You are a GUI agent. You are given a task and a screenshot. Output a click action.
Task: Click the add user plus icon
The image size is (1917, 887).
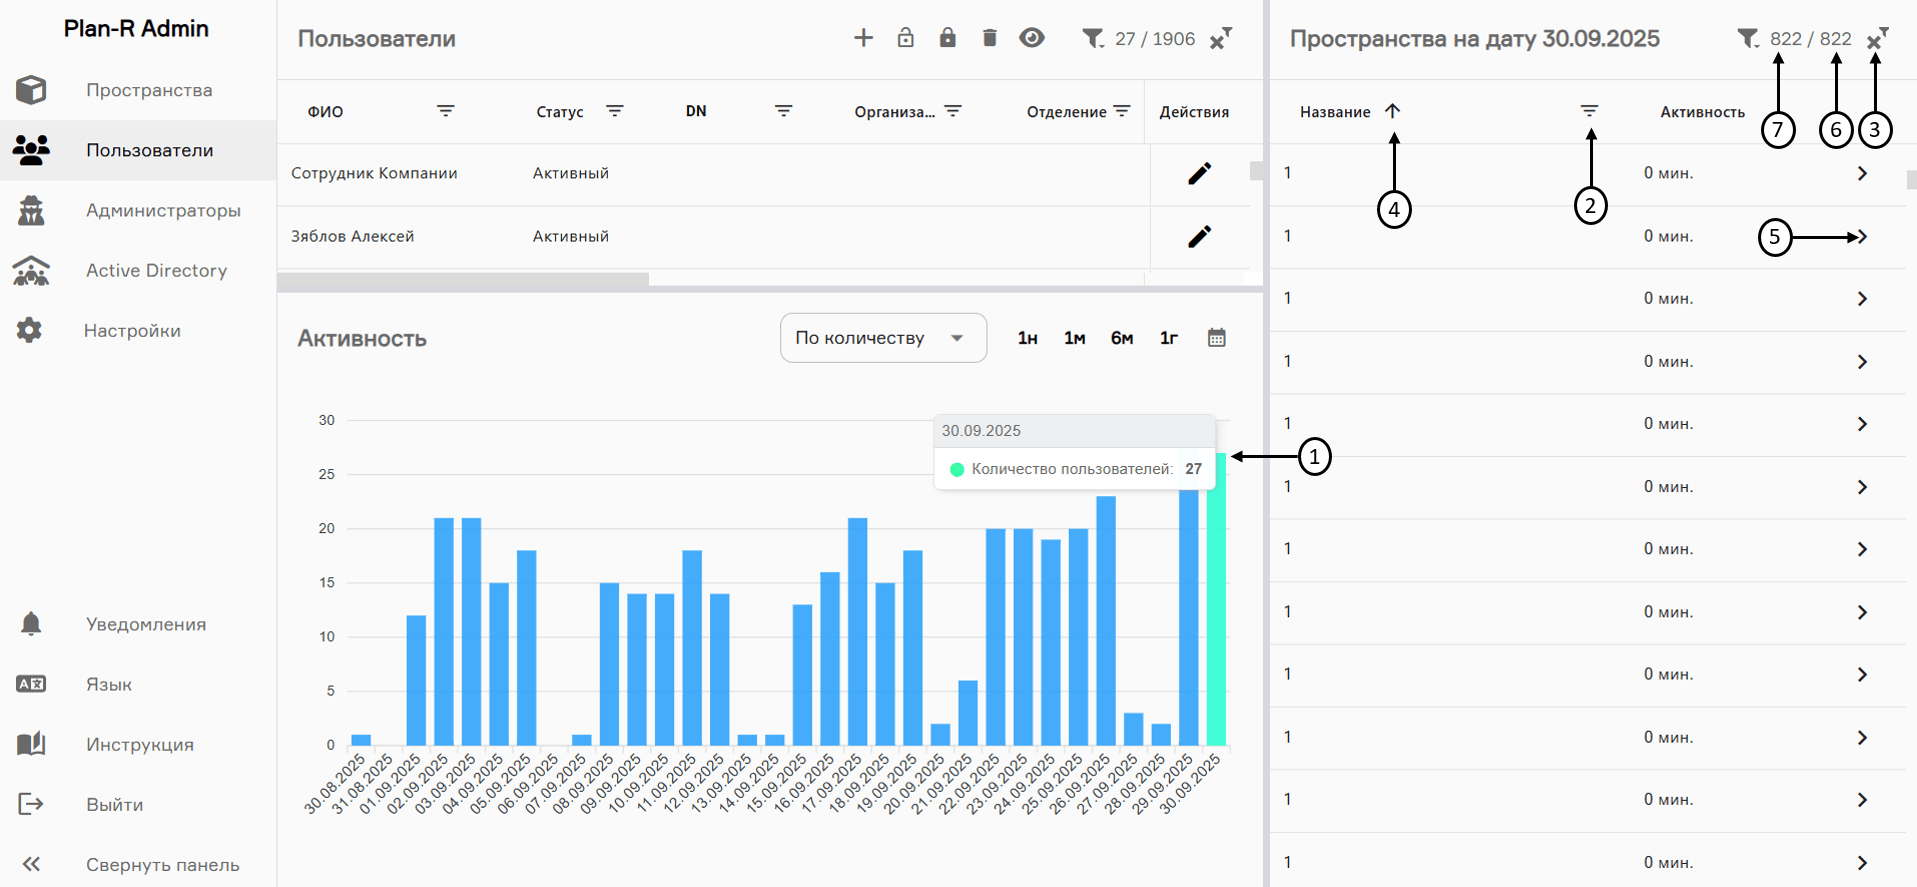(863, 38)
